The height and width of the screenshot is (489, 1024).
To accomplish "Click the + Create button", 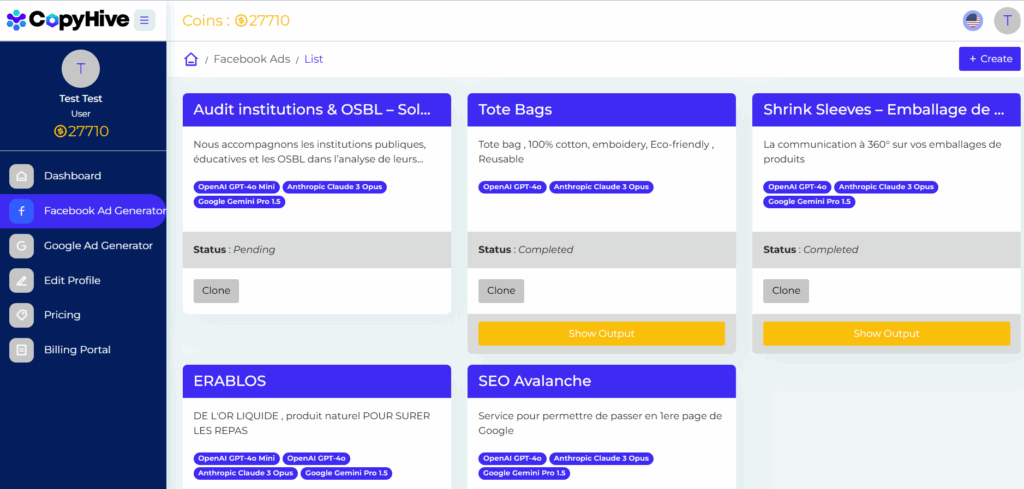I will tap(989, 59).
